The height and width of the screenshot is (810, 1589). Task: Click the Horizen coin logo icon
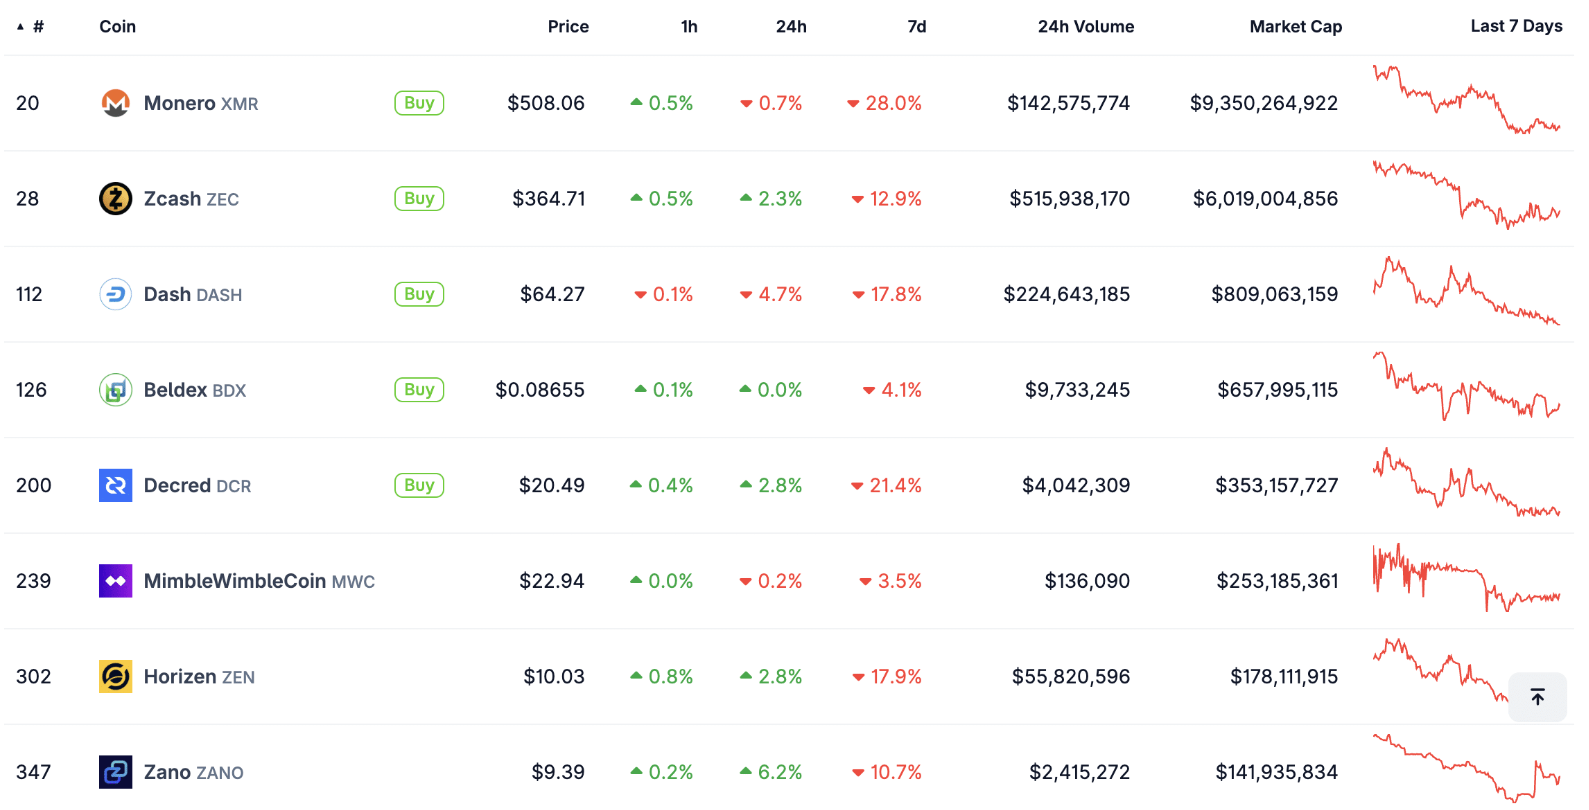pyautogui.click(x=116, y=677)
